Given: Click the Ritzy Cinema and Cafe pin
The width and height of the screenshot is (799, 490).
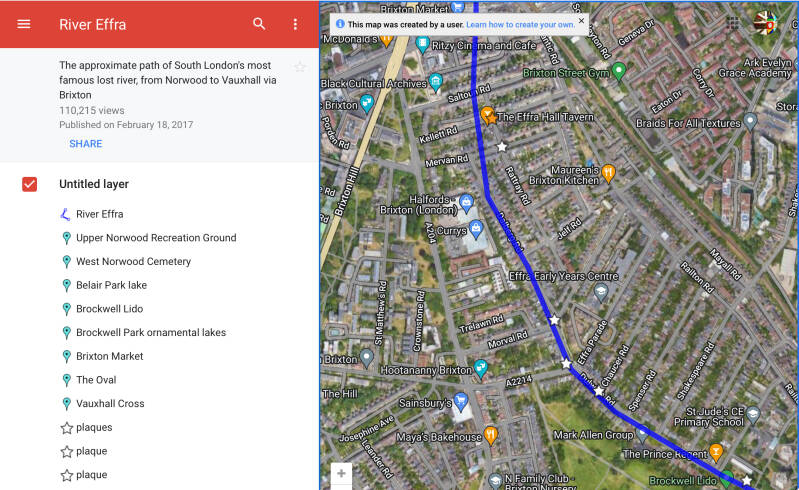Looking at the screenshot, I should pyautogui.click(x=422, y=44).
